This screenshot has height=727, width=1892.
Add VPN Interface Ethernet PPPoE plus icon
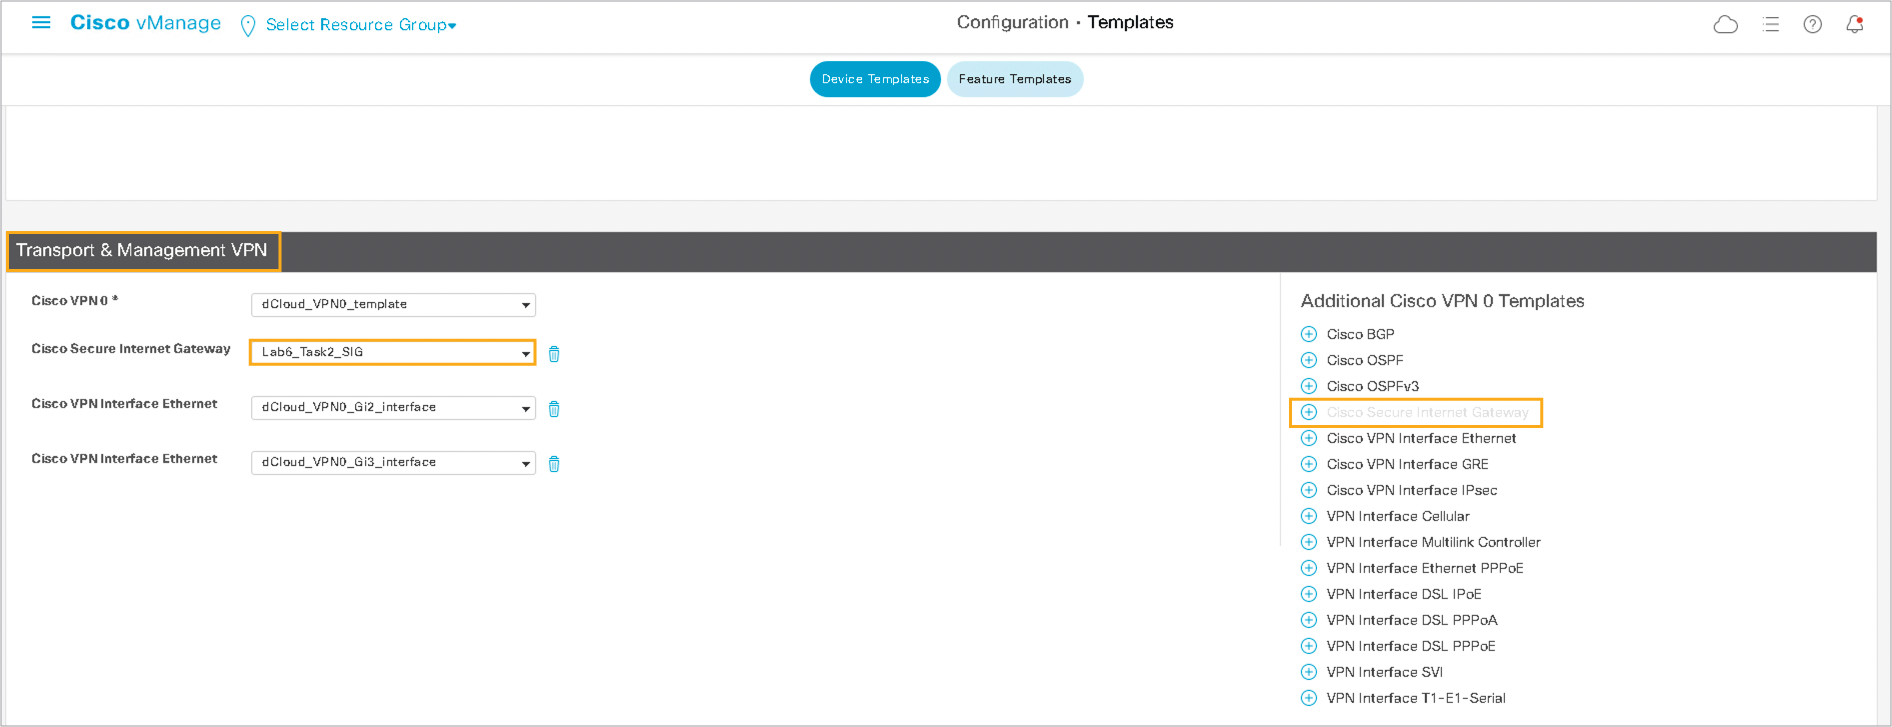(1308, 568)
